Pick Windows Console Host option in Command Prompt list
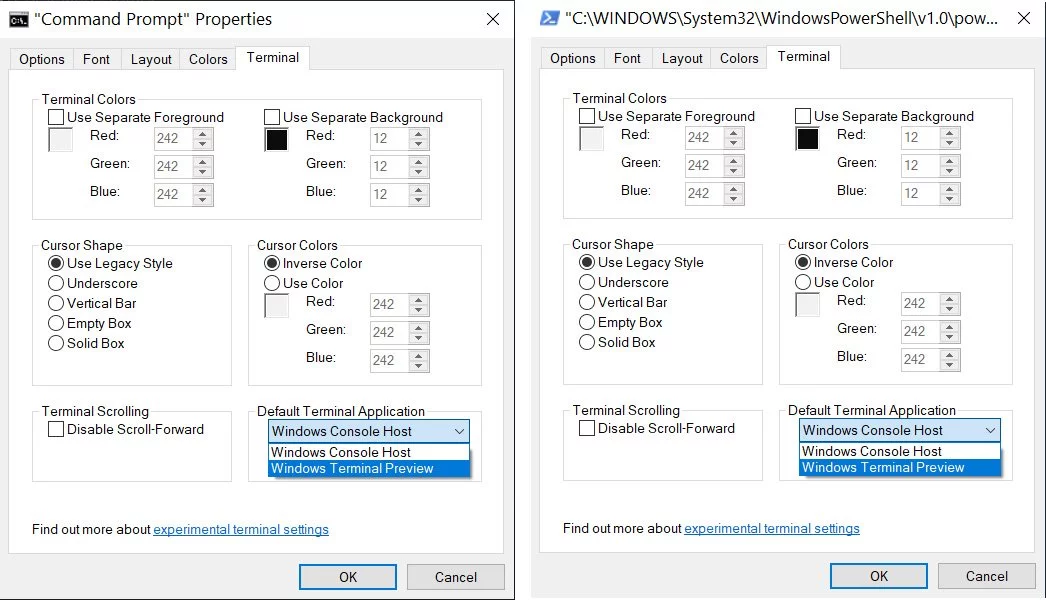Screen dimensions: 1046x600 pos(369,452)
